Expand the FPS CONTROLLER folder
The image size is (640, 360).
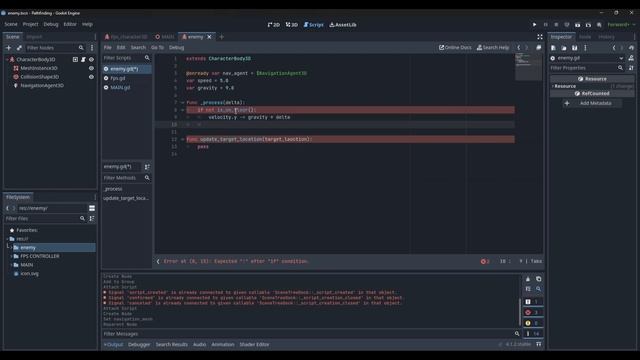11,256
